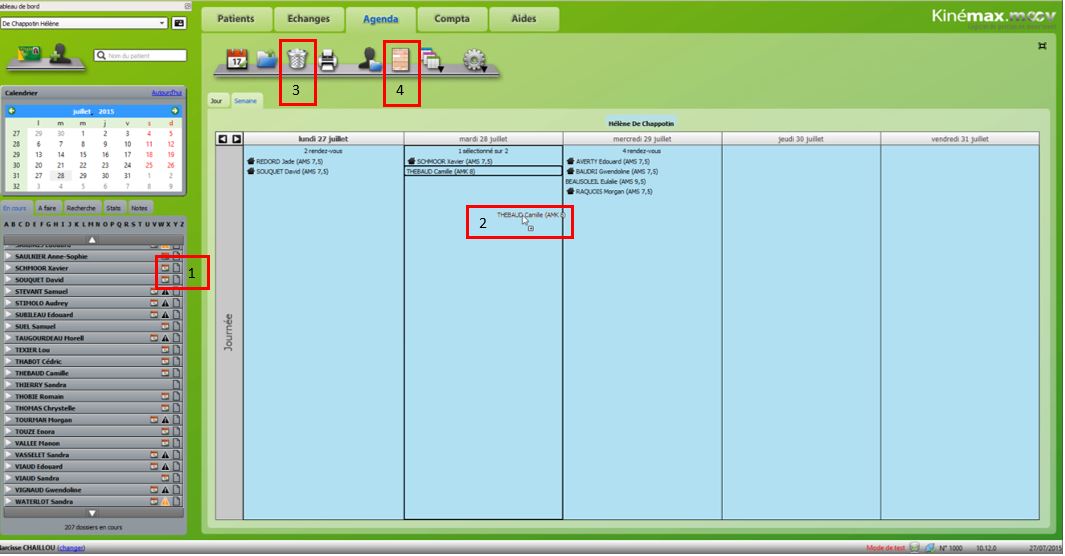Screen dimensions: 1065x556
Task: Click the document icon on SOUQUET David row
Action: coord(176,280)
